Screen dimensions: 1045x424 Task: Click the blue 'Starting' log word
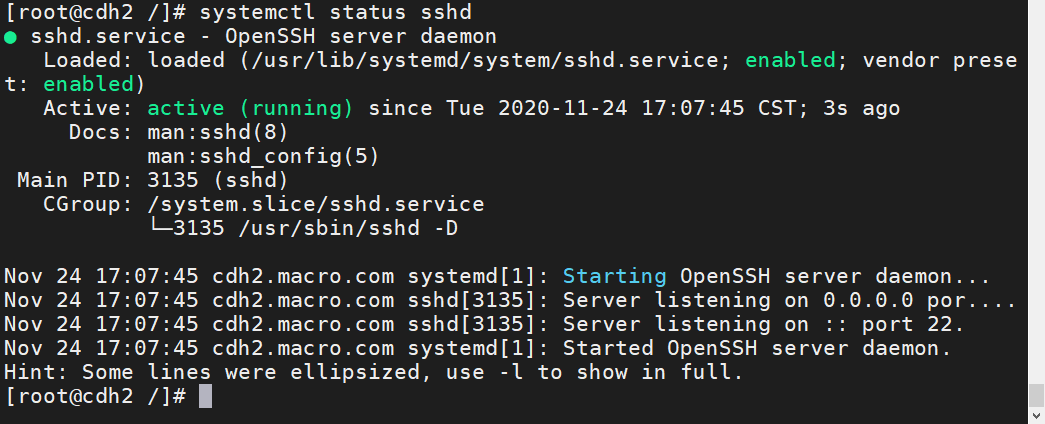[614, 277]
